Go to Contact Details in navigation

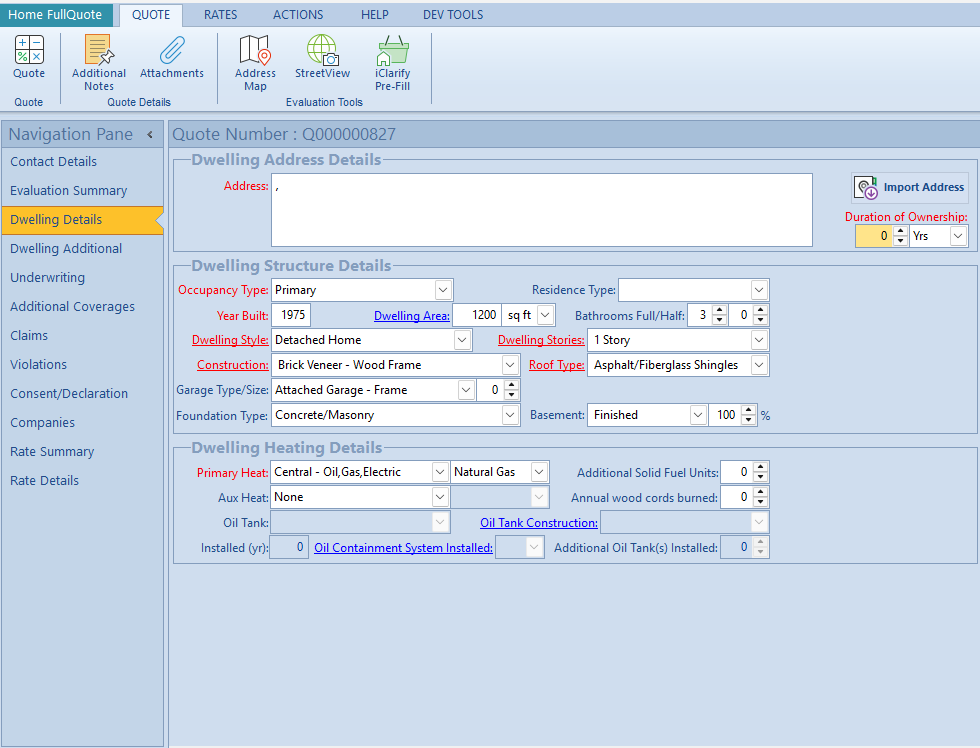(x=82, y=162)
